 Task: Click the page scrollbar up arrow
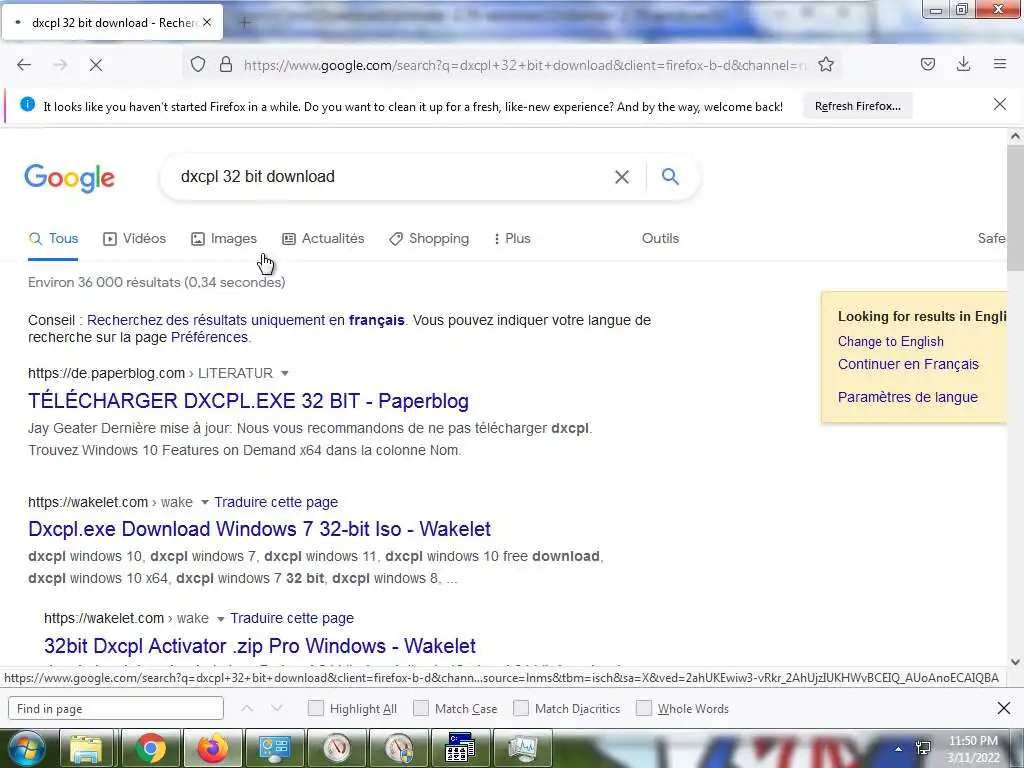coord(1015,136)
